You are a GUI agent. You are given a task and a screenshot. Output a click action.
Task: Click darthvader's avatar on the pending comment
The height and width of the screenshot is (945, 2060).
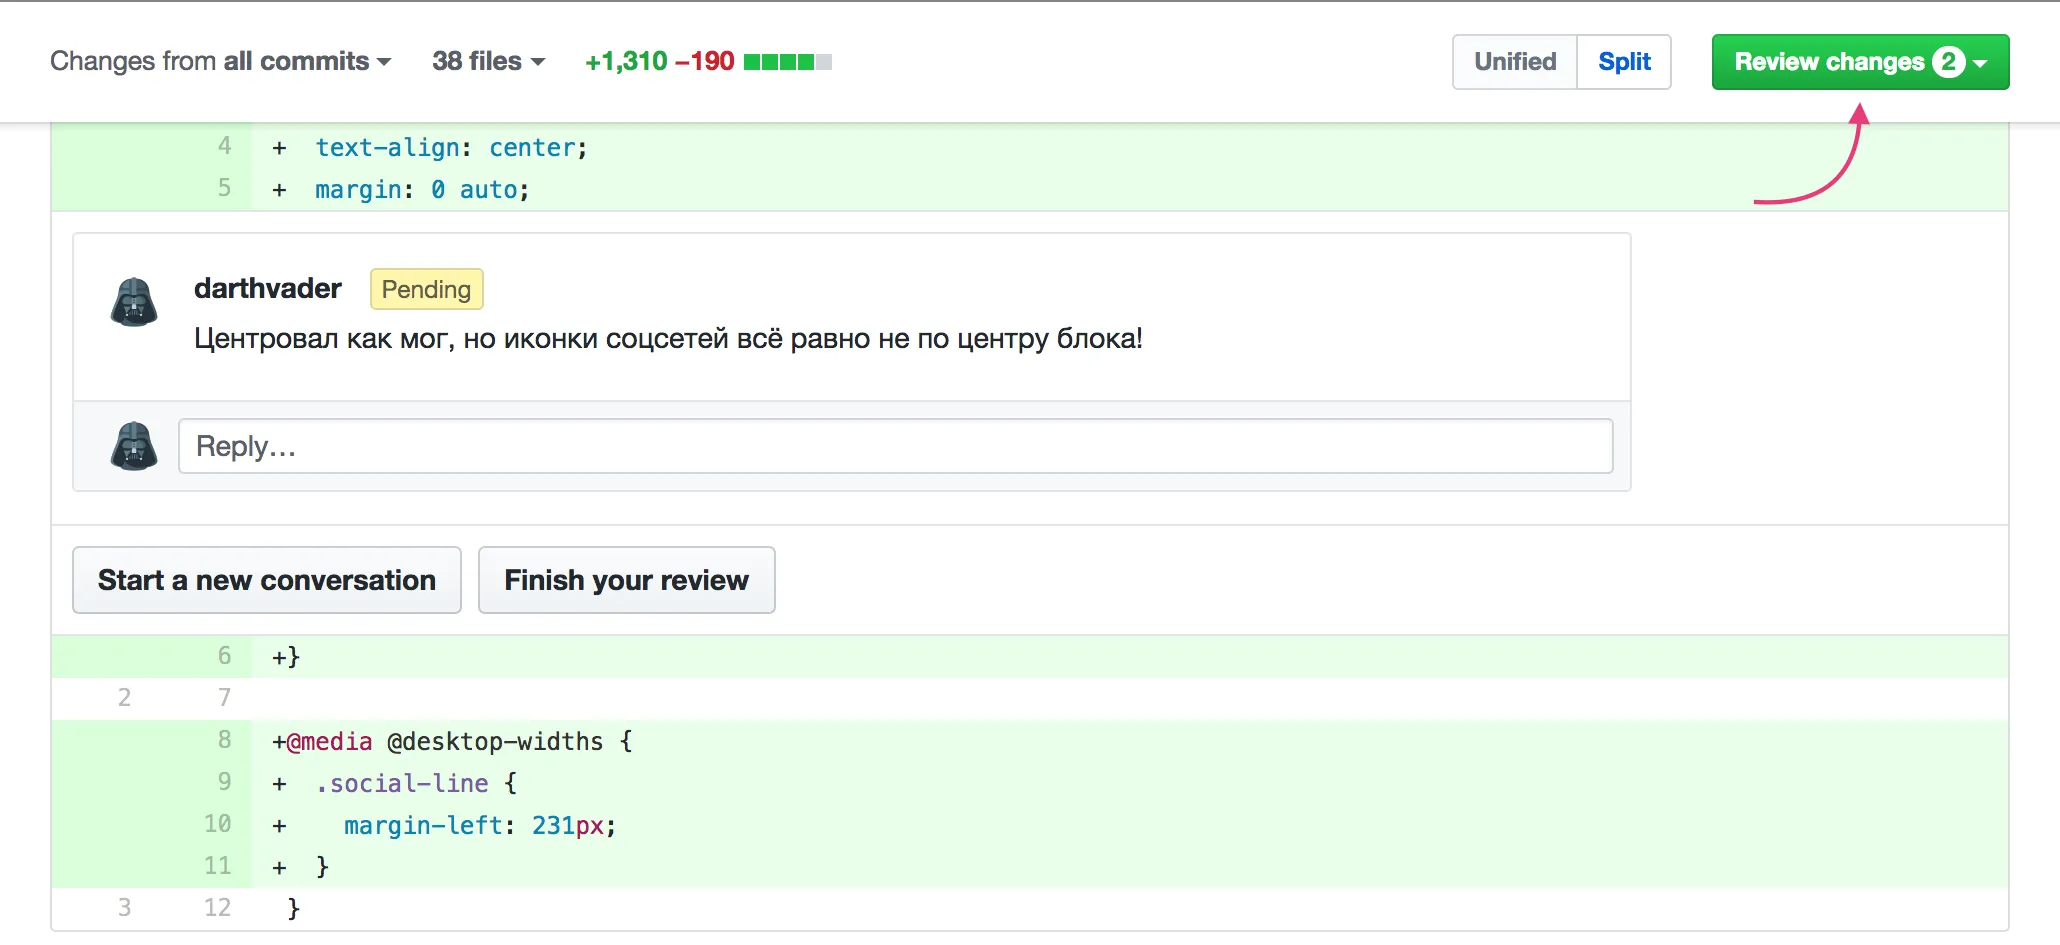pos(134,302)
